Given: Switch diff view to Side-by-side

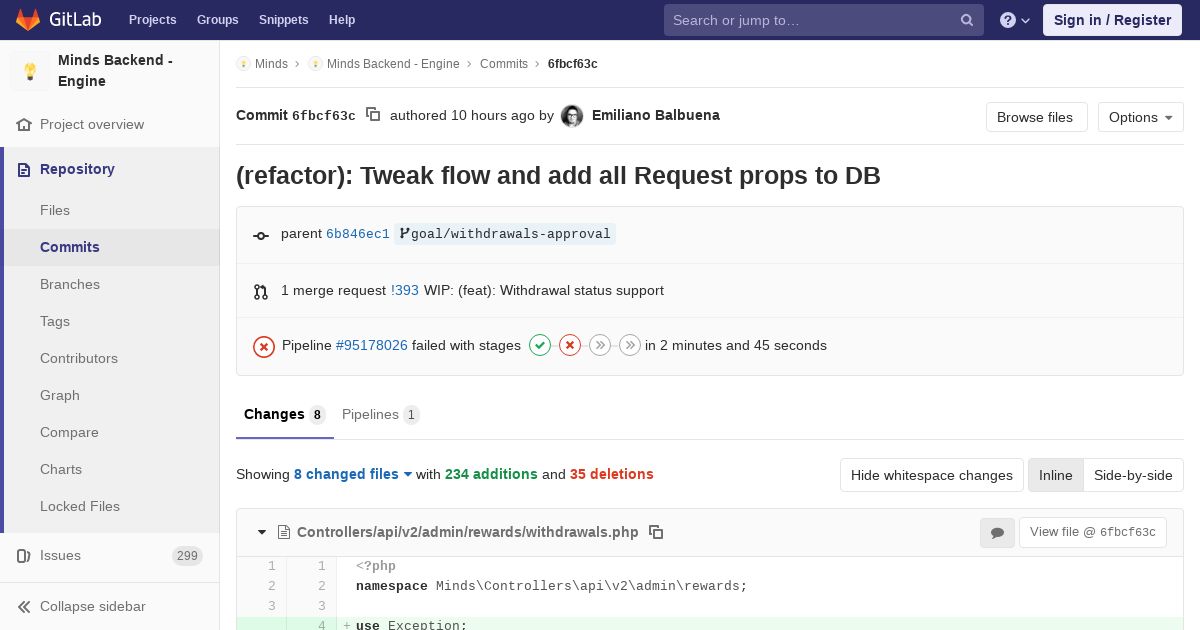Looking at the screenshot, I should (1133, 475).
